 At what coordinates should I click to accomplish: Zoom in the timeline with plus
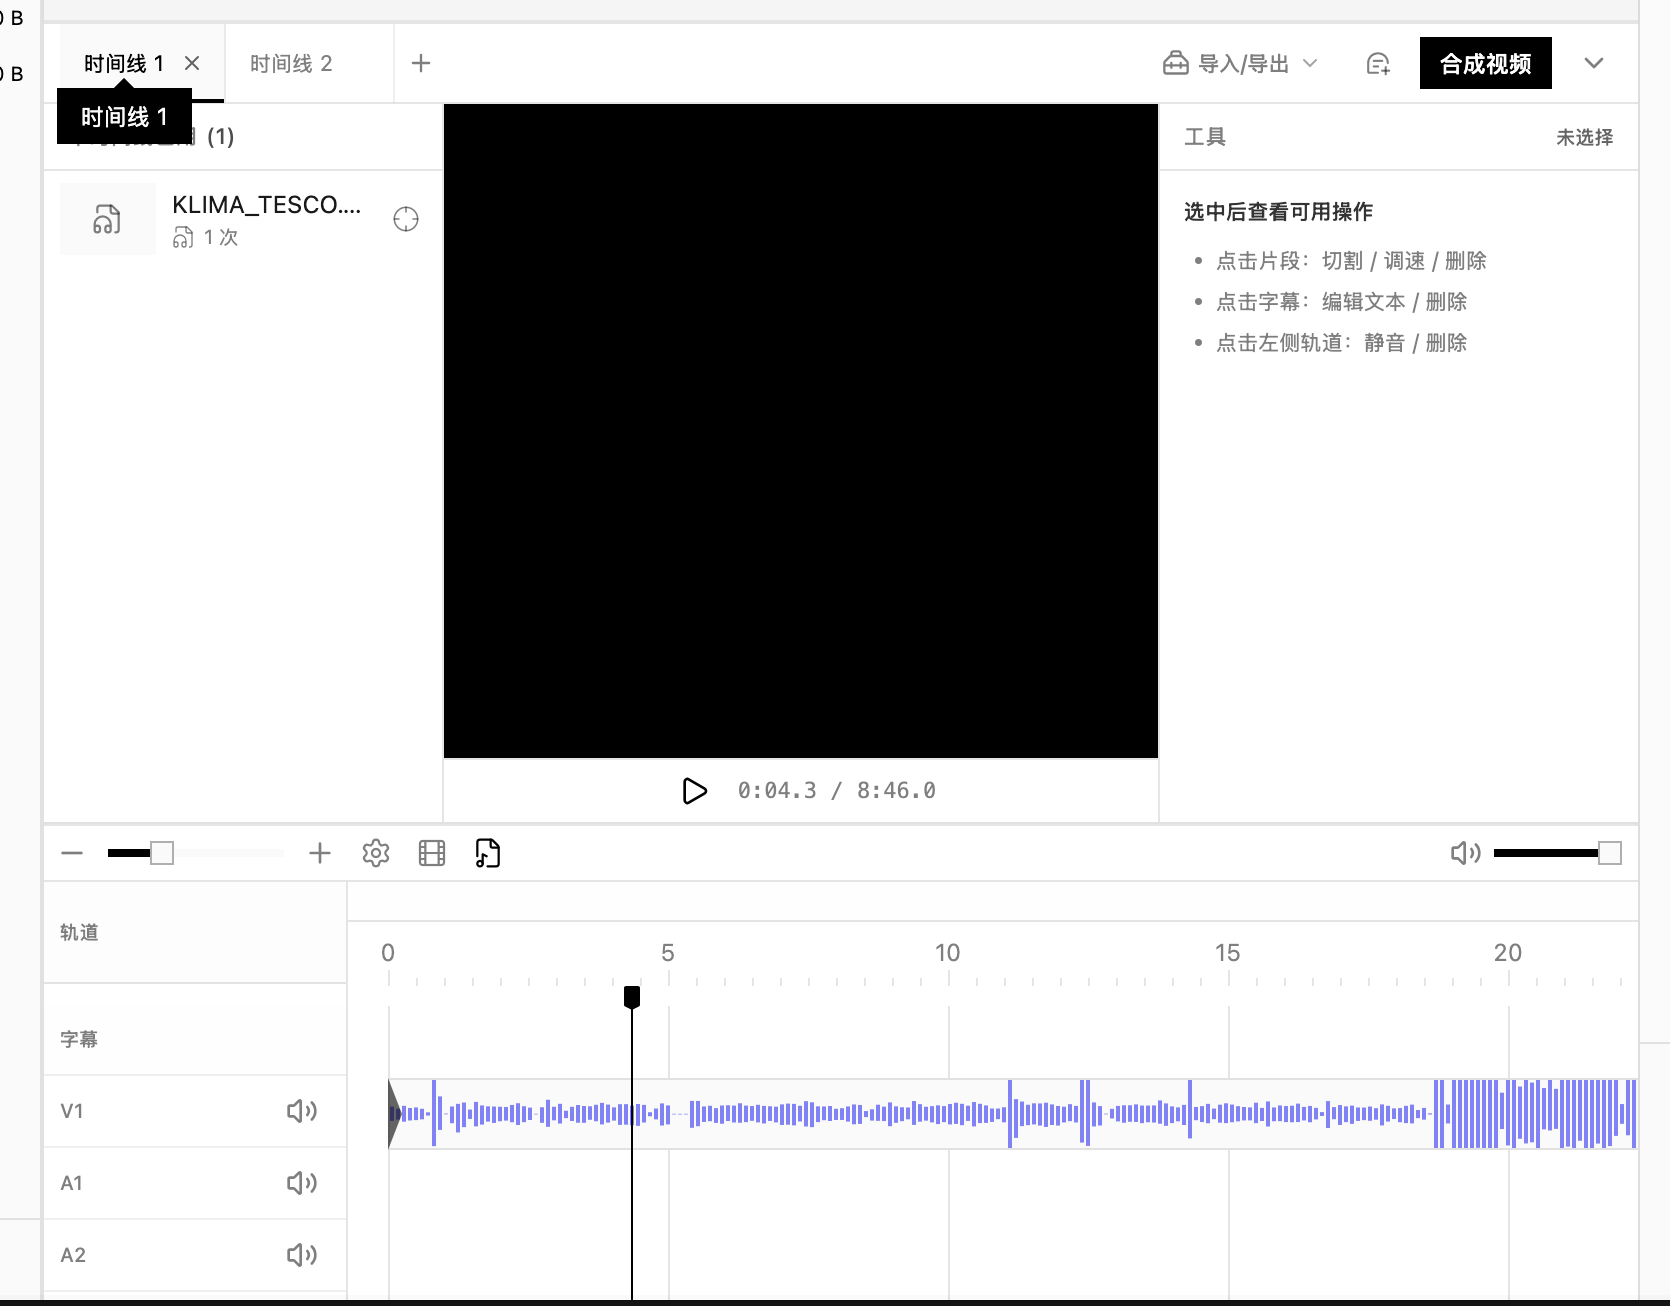319,853
